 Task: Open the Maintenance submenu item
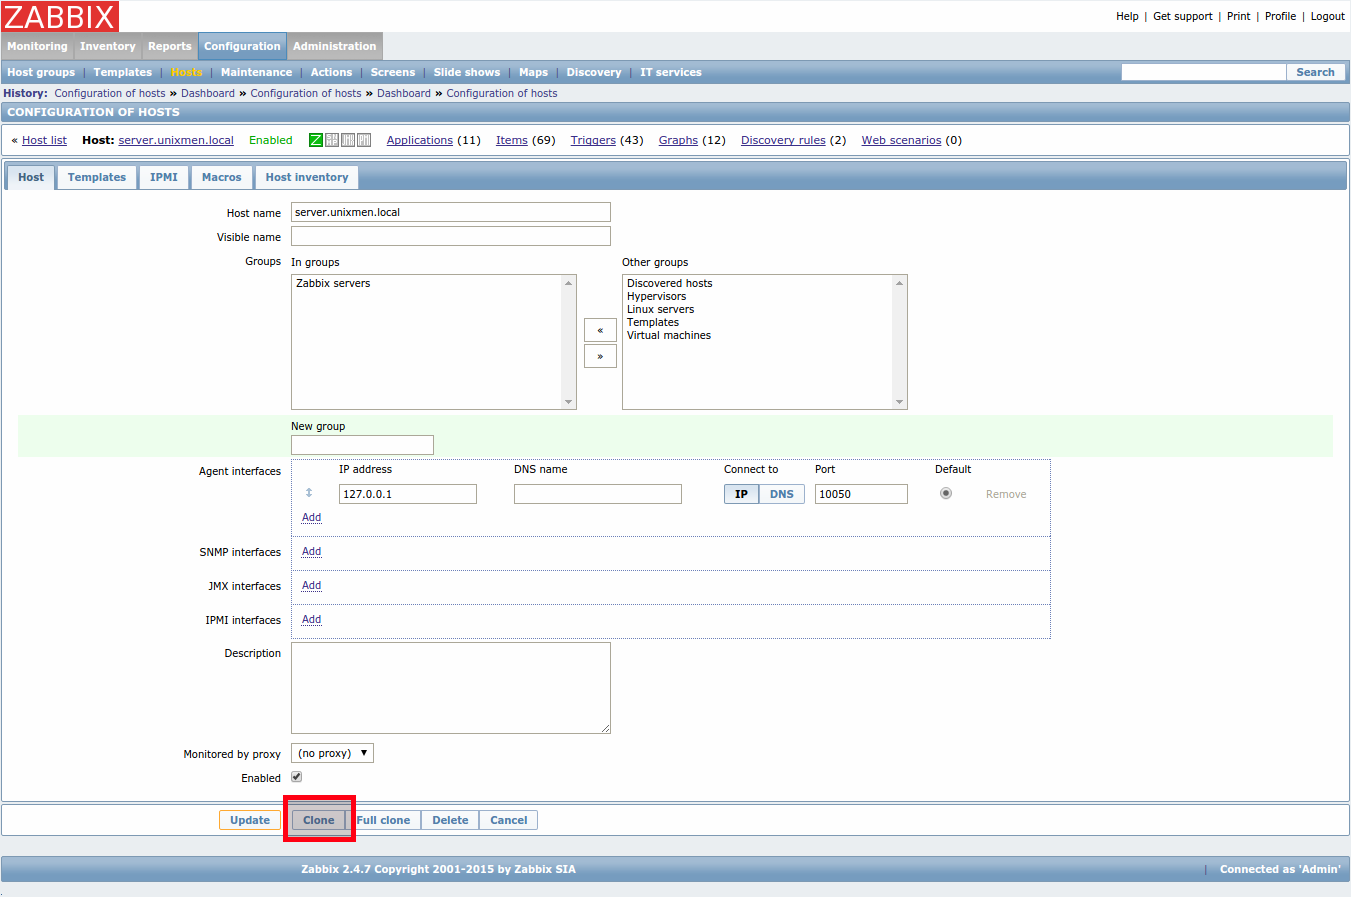256,72
